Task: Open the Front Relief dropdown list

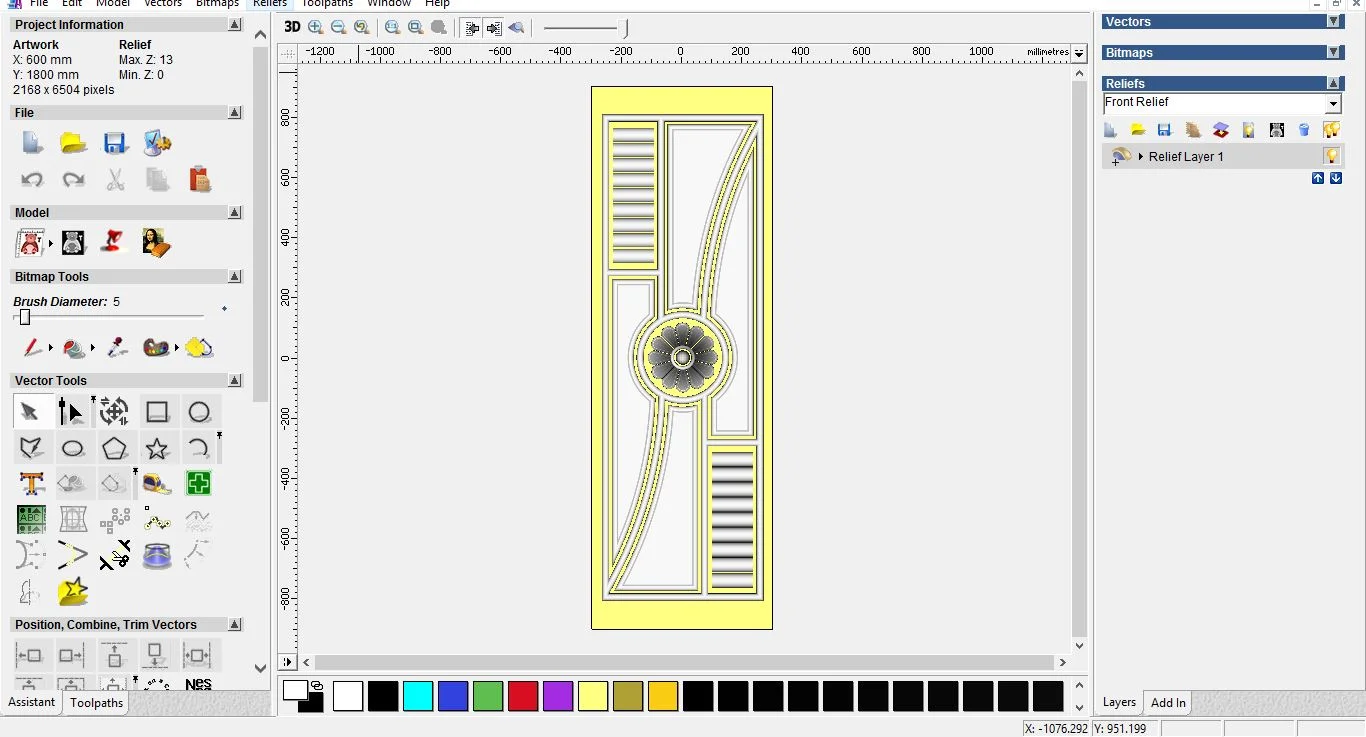Action: coord(1333,104)
